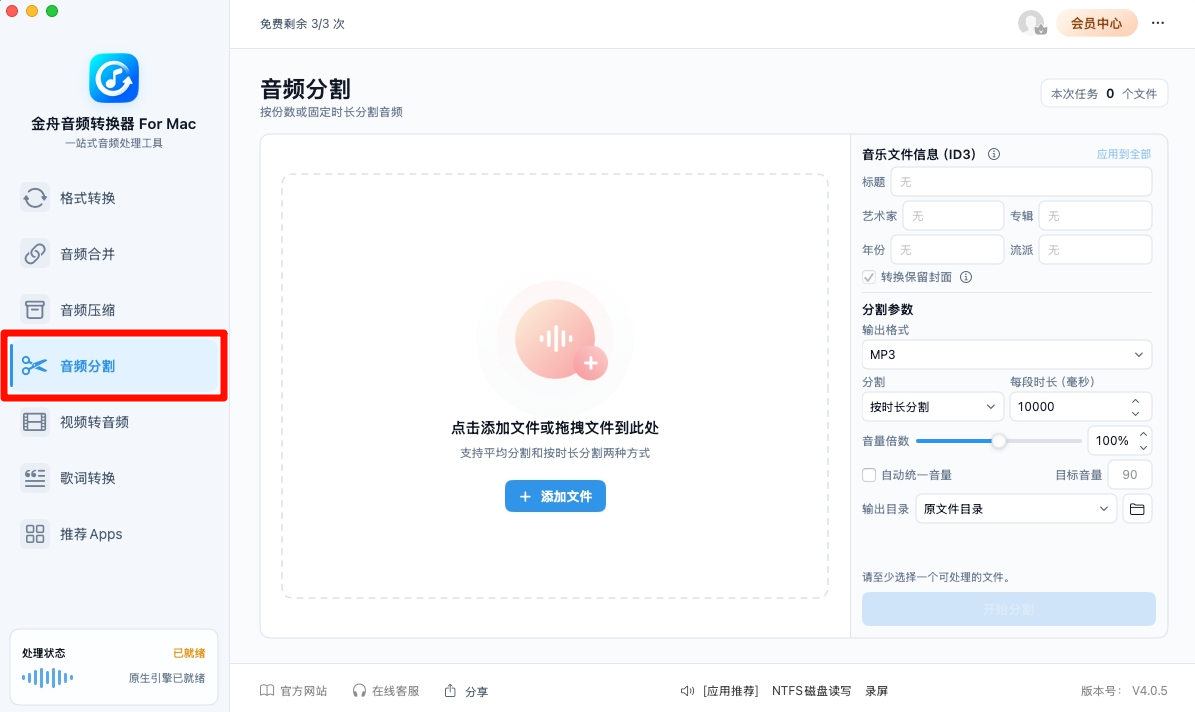Open the 录屏 recommendation link
Screen dimensions: 1195x712
[x=876, y=691]
